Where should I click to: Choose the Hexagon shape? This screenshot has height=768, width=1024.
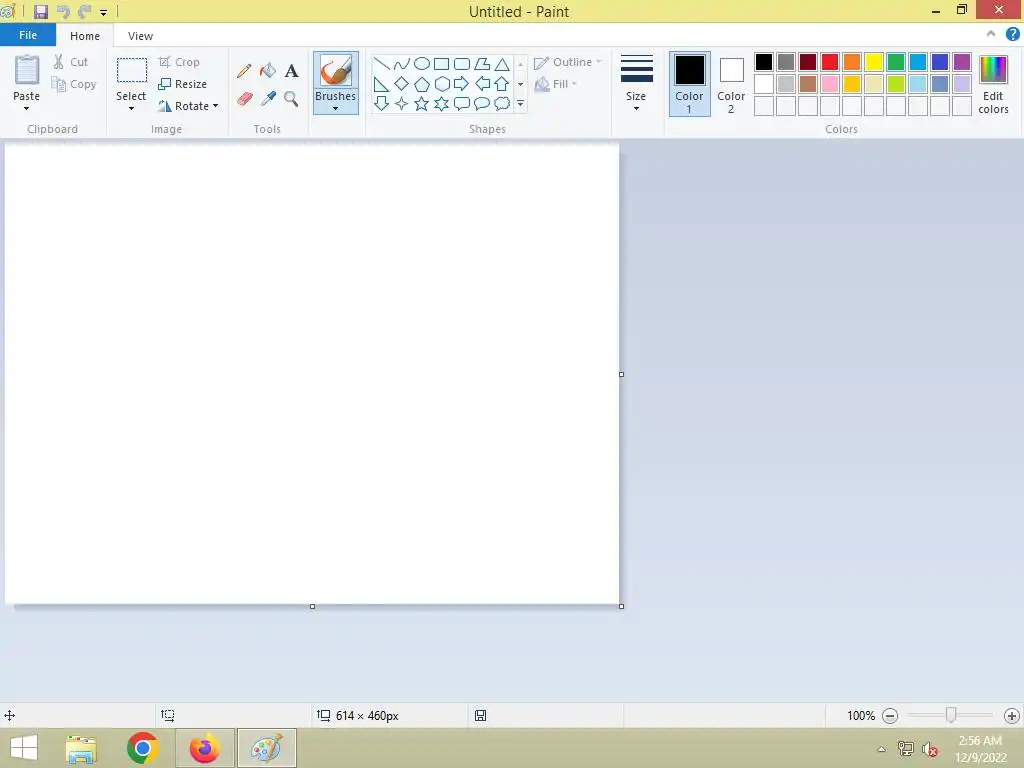tap(441, 84)
